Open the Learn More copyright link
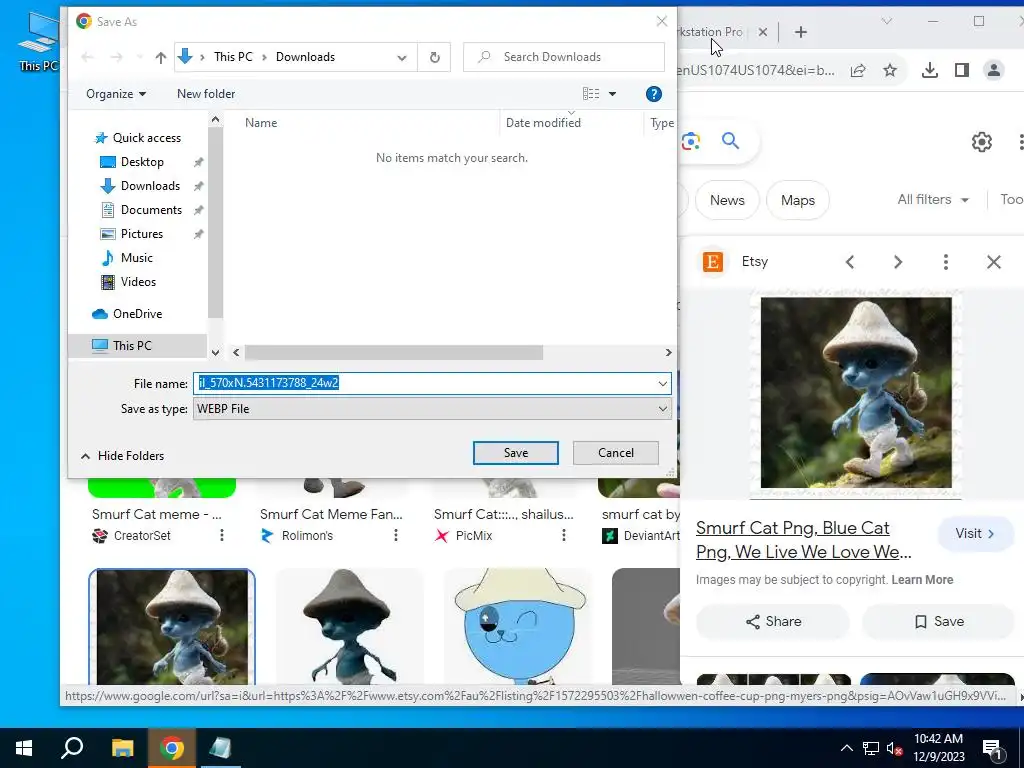The height and width of the screenshot is (768, 1024). pos(921,580)
